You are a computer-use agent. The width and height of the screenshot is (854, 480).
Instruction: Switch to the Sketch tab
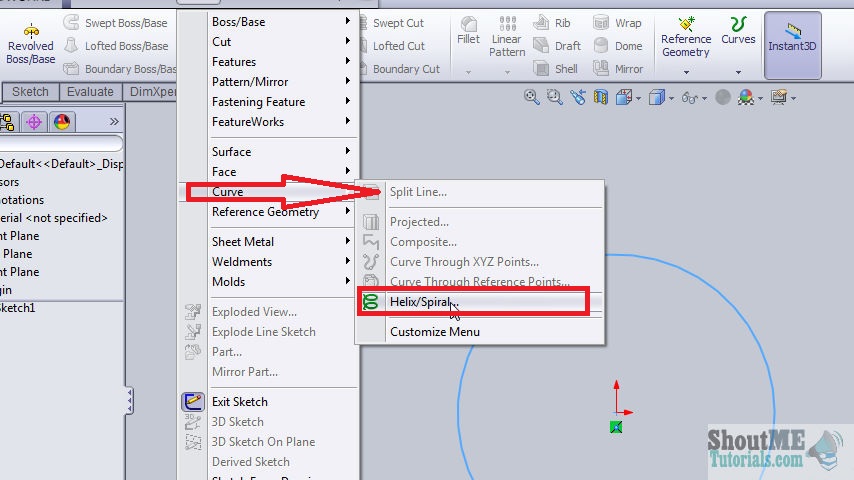pos(30,92)
